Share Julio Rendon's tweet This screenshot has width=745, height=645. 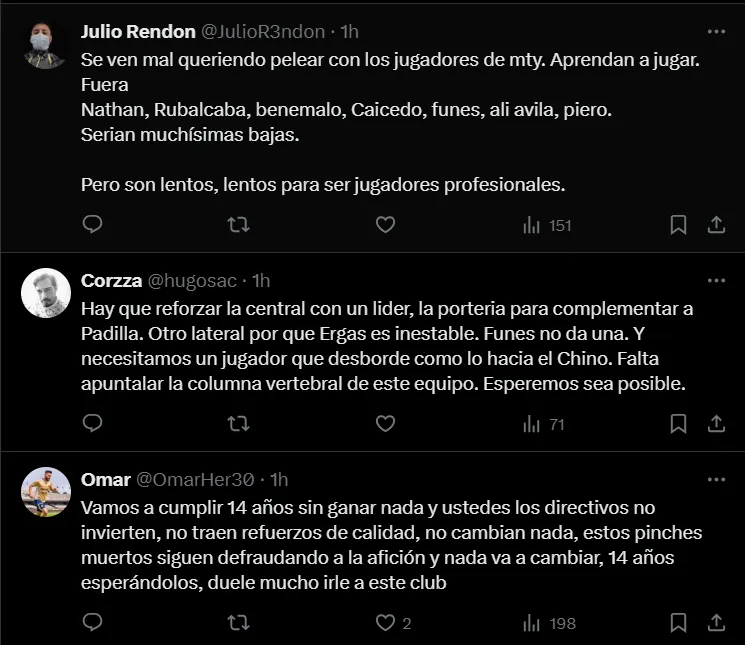pos(716,225)
